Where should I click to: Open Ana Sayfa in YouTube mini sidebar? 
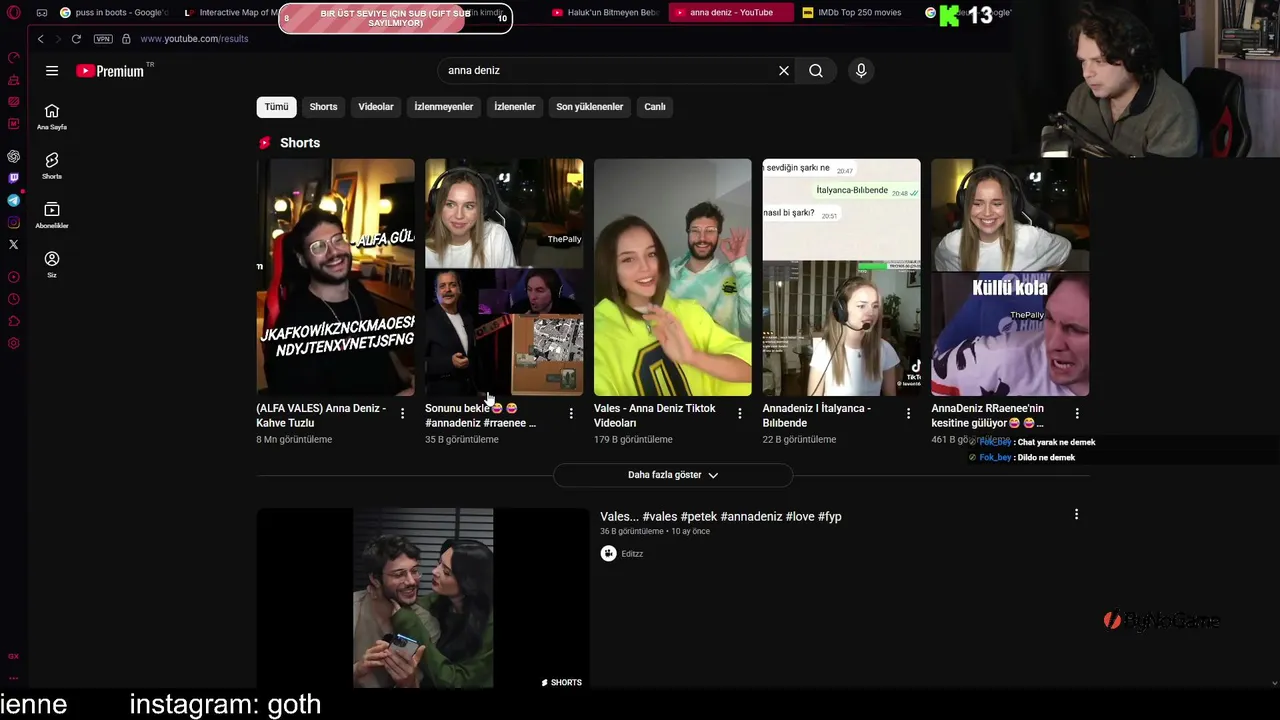click(x=52, y=117)
